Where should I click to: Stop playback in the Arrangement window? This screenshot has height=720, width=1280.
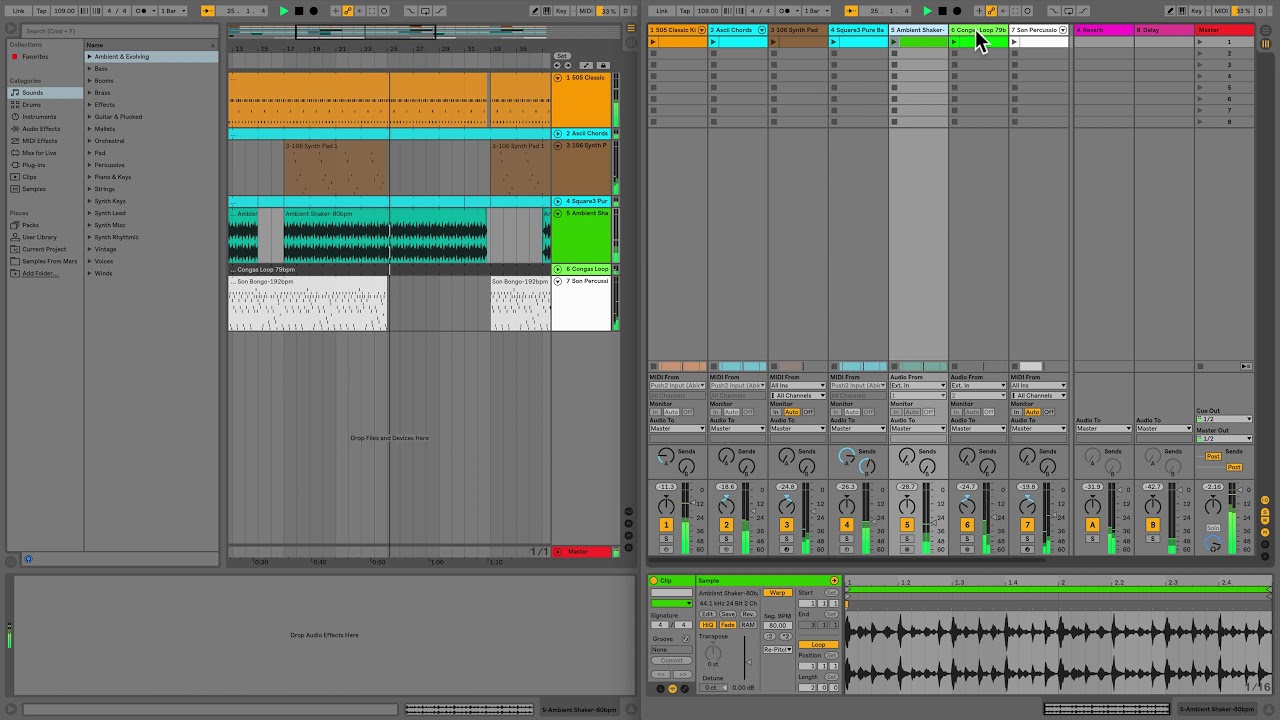298,11
